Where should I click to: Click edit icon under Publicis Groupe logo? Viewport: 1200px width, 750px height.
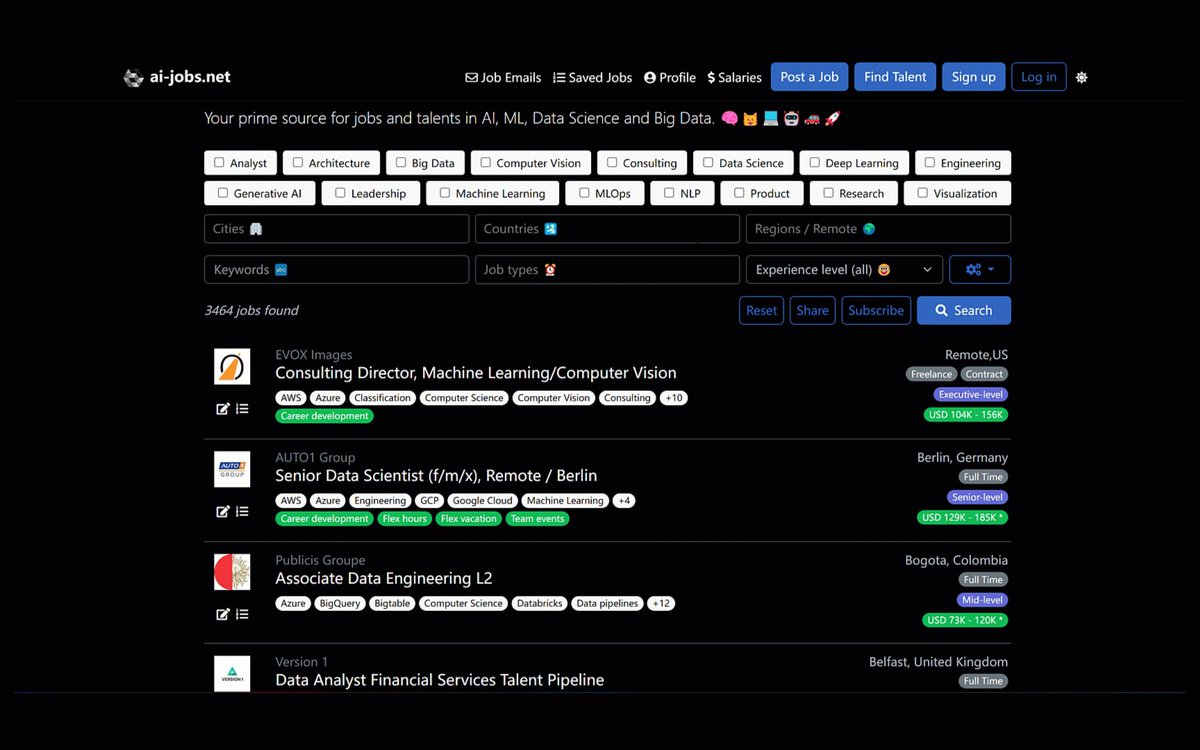tap(223, 614)
